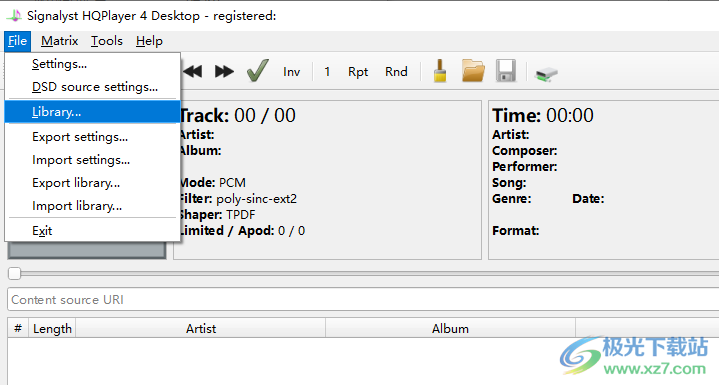Click the 'Performer:' label

pyautogui.click(x=525, y=167)
